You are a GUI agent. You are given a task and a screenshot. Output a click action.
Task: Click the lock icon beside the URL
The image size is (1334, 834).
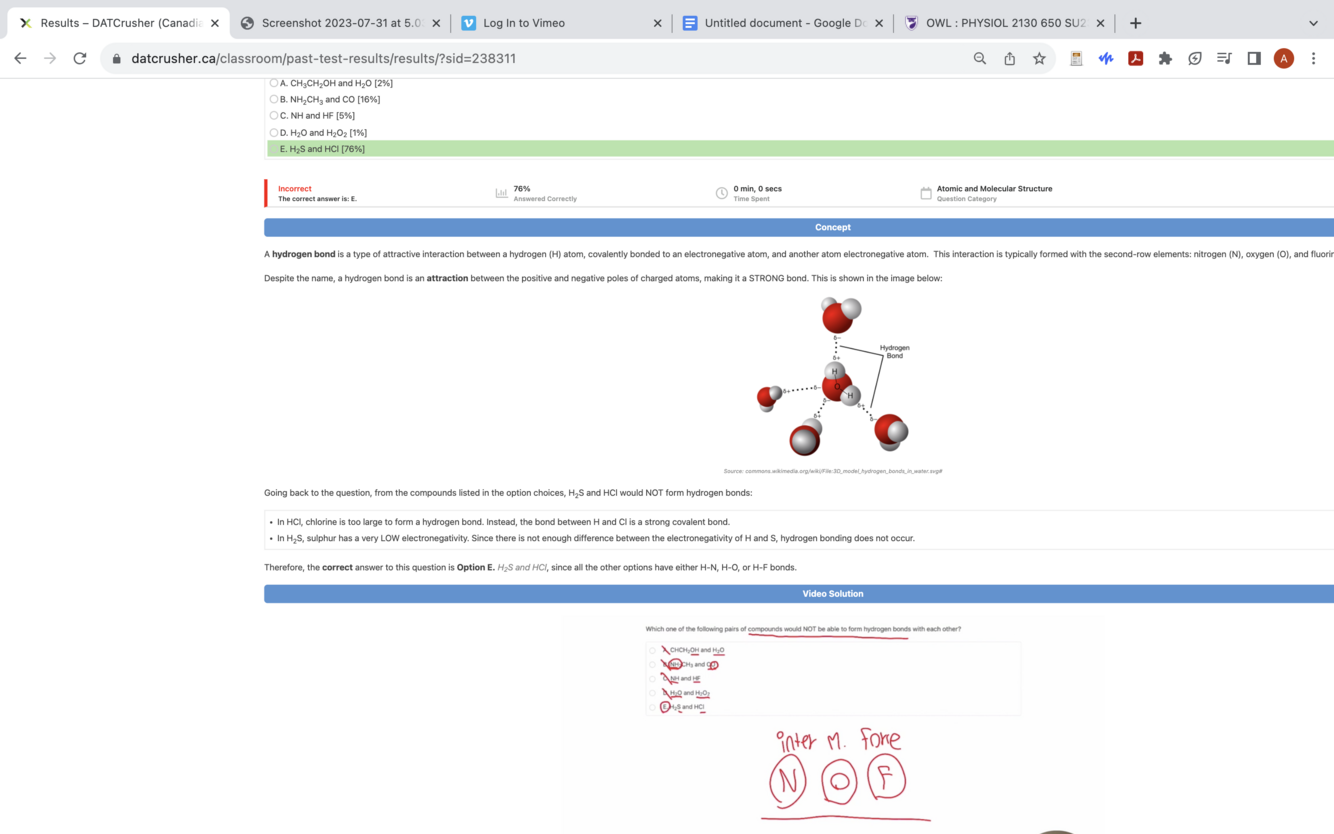pos(117,59)
